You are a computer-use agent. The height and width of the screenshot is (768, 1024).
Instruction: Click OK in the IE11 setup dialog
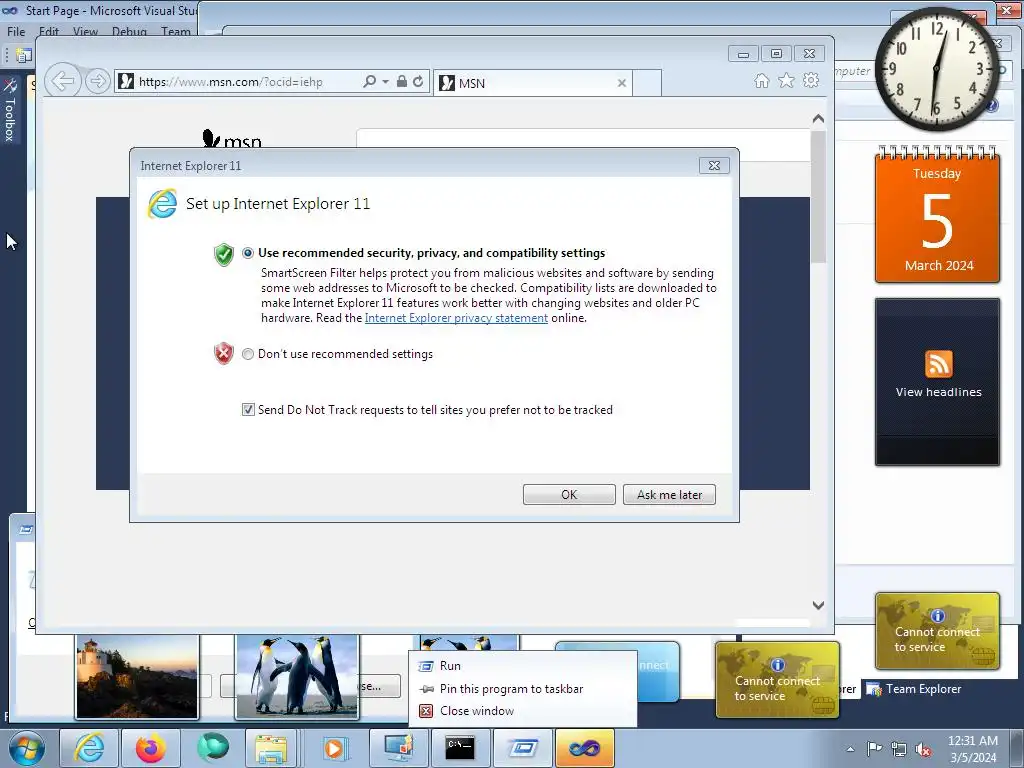tap(569, 494)
